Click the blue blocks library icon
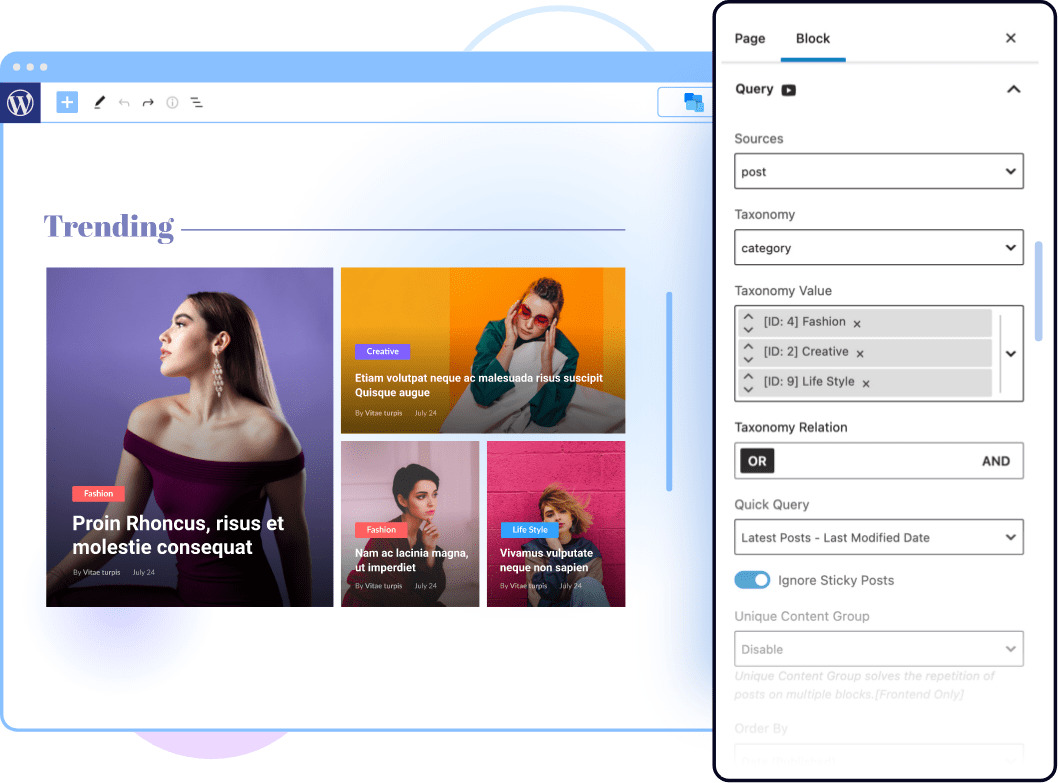Image resolution: width=1058 pixels, height=783 pixels. pos(693,103)
